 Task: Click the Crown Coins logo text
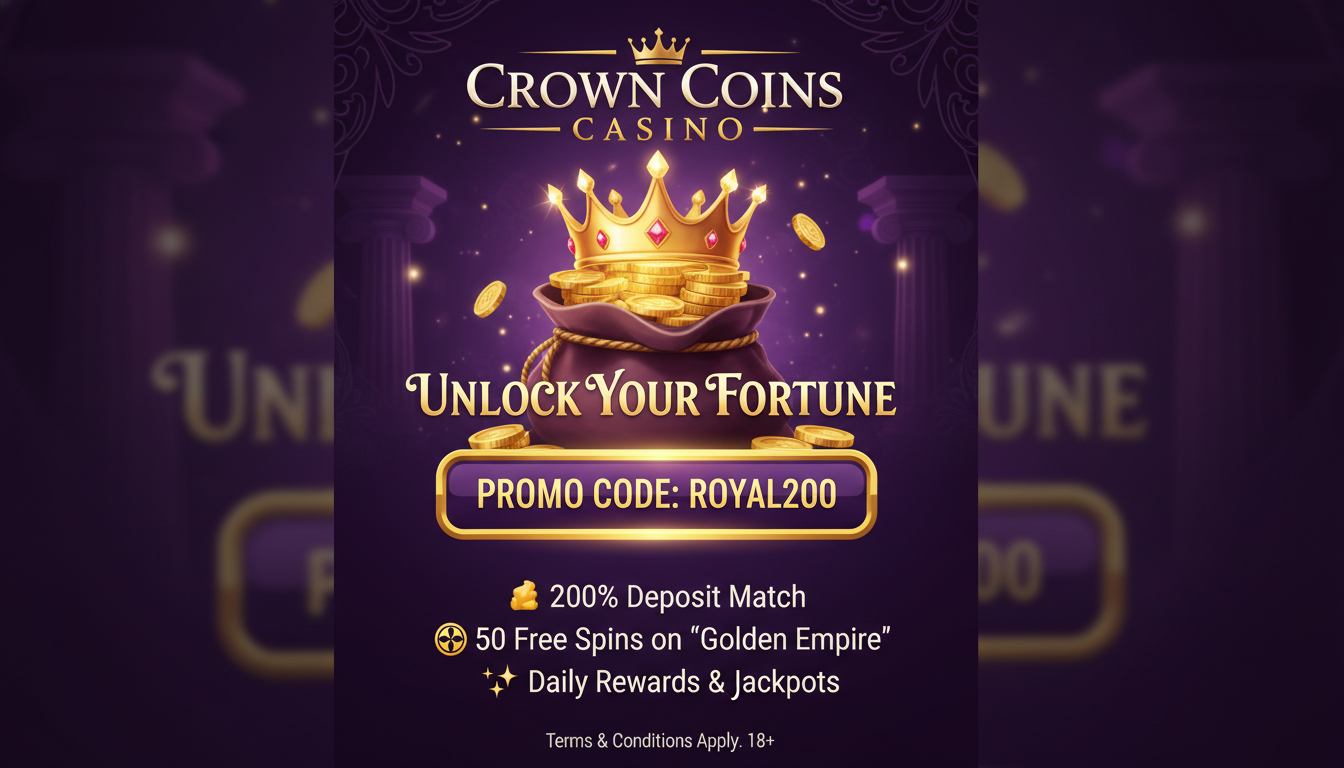(x=656, y=87)
